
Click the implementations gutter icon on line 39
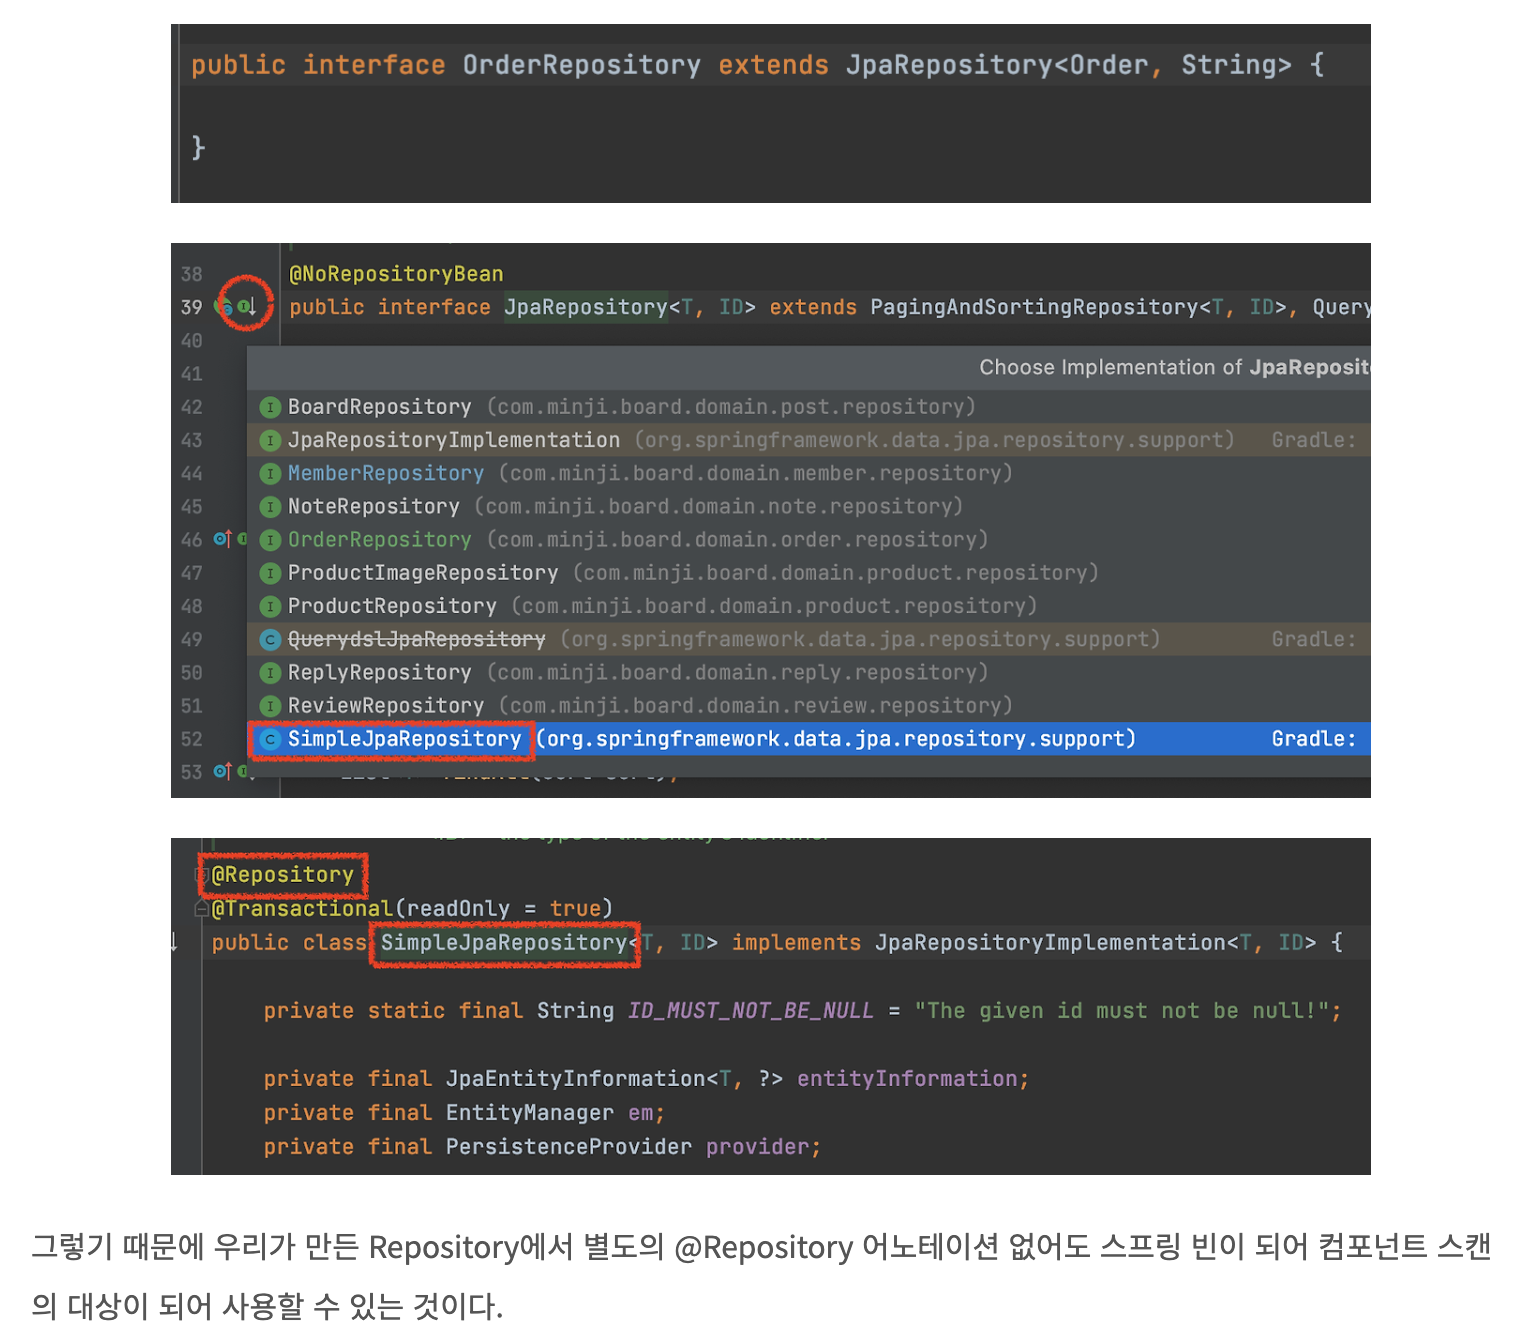246,306
